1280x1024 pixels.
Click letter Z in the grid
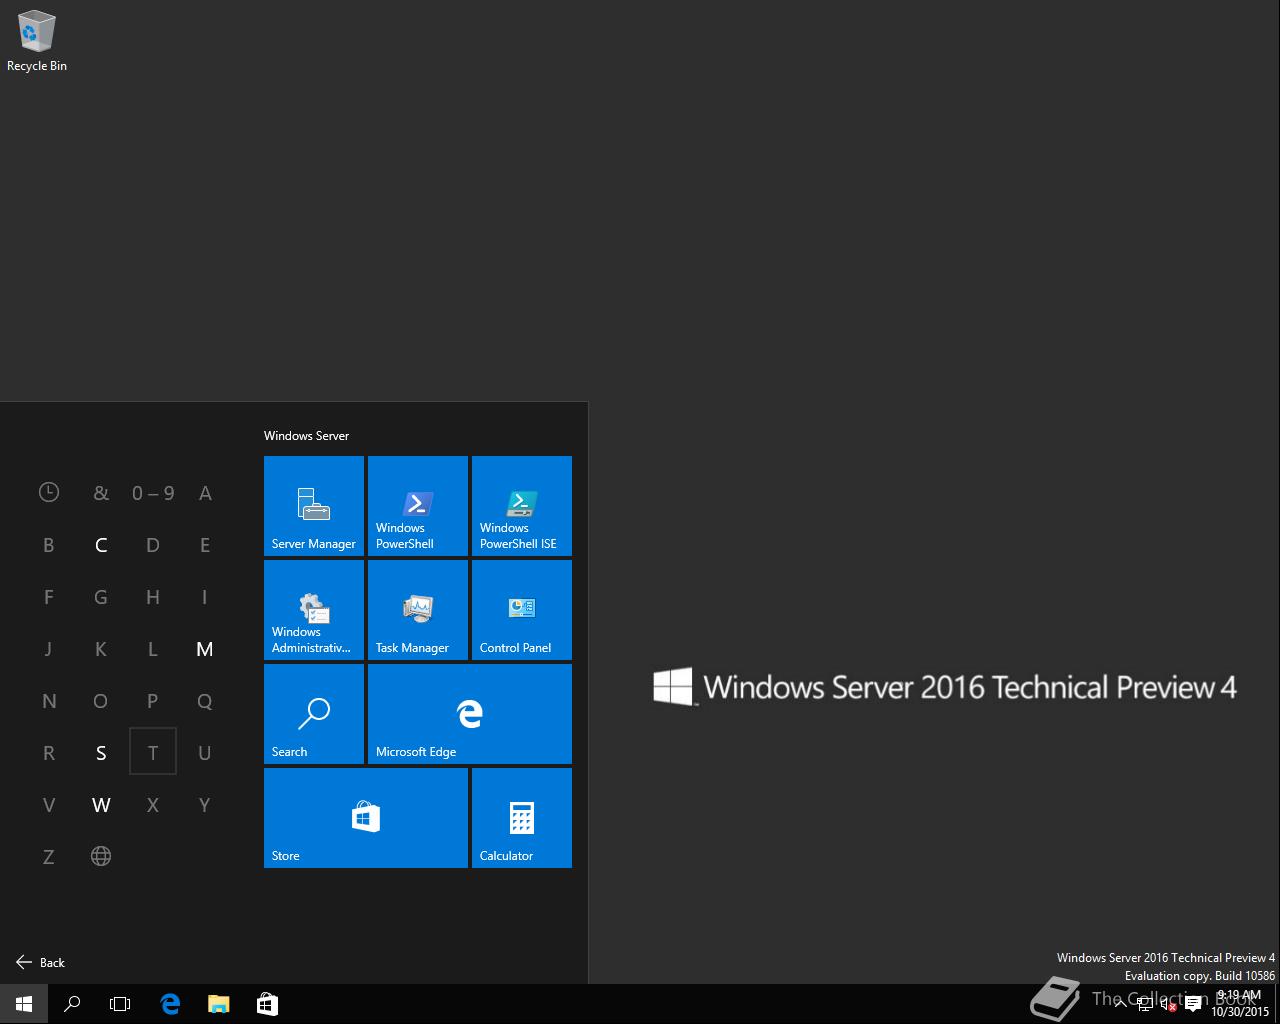[49, 857]
